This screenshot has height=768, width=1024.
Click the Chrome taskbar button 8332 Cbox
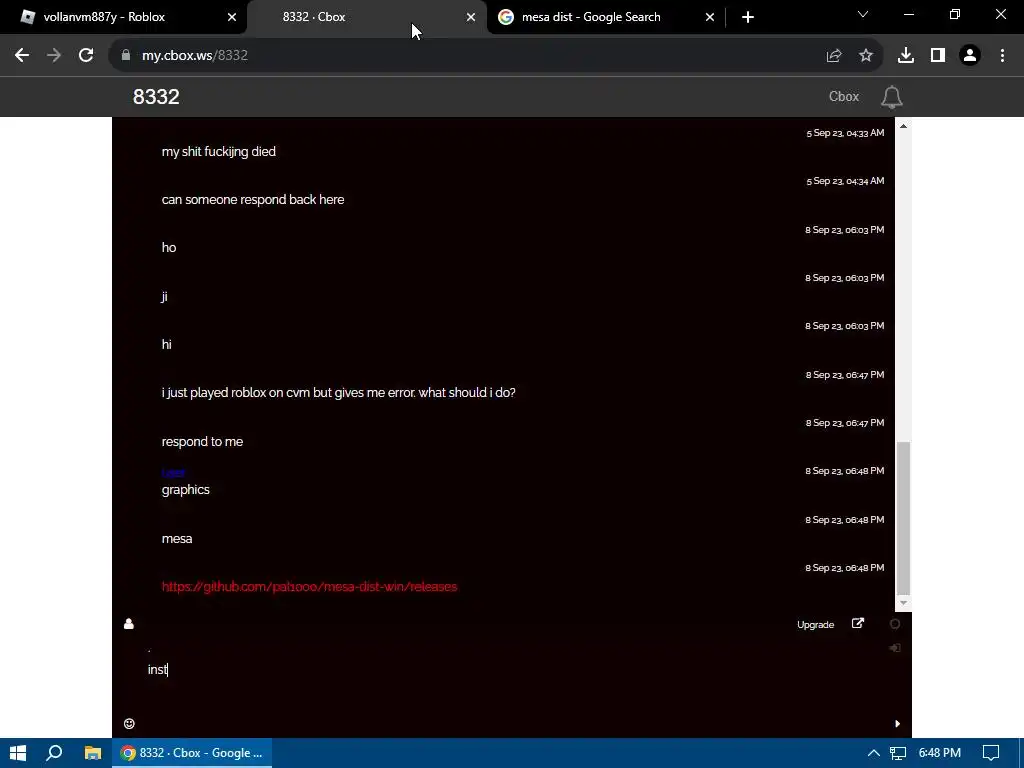(x=192, y=753)
